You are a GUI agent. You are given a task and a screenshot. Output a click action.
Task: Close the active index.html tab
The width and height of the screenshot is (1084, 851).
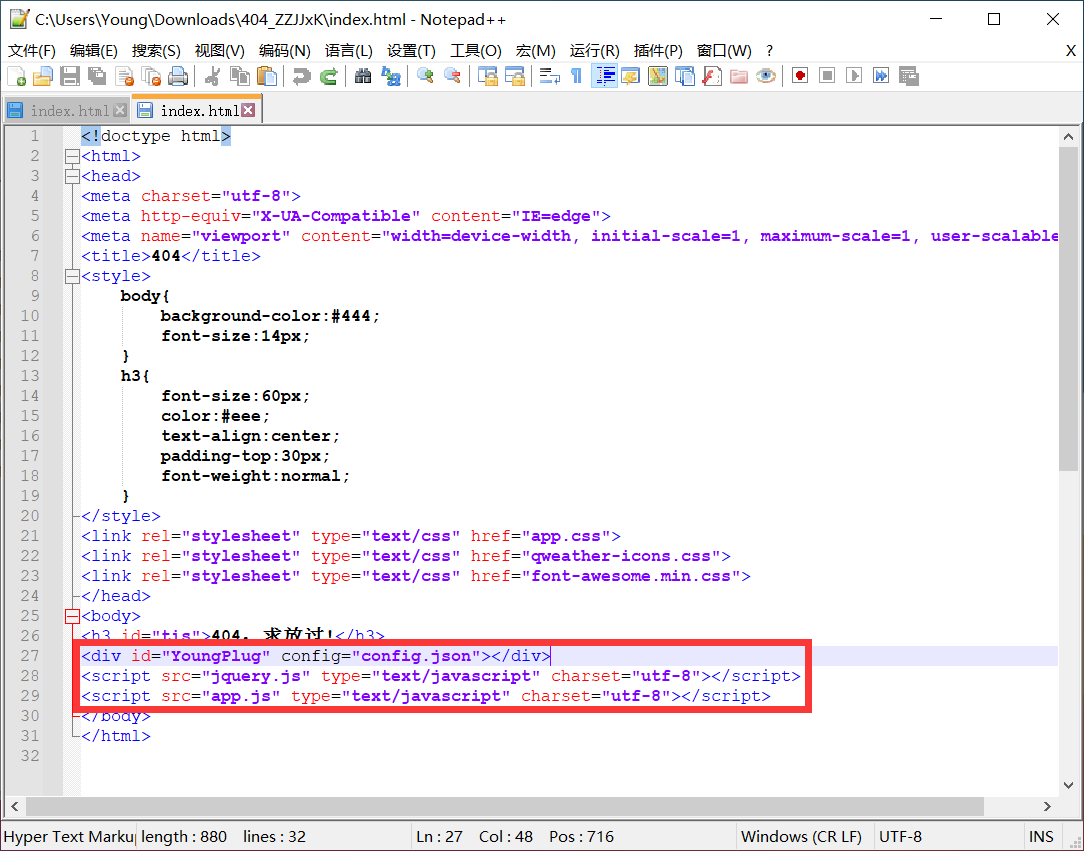(248, 110)
